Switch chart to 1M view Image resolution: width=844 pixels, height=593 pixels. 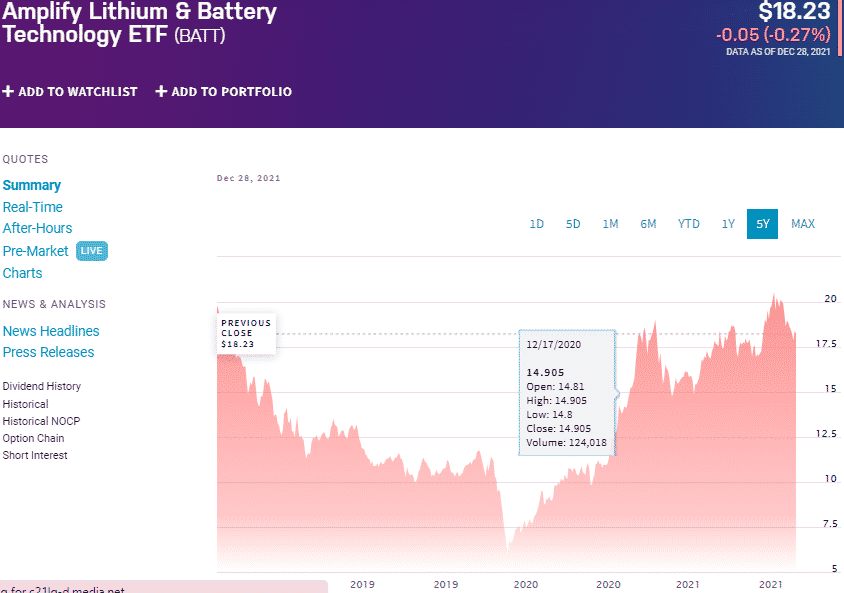click(610, 224)
